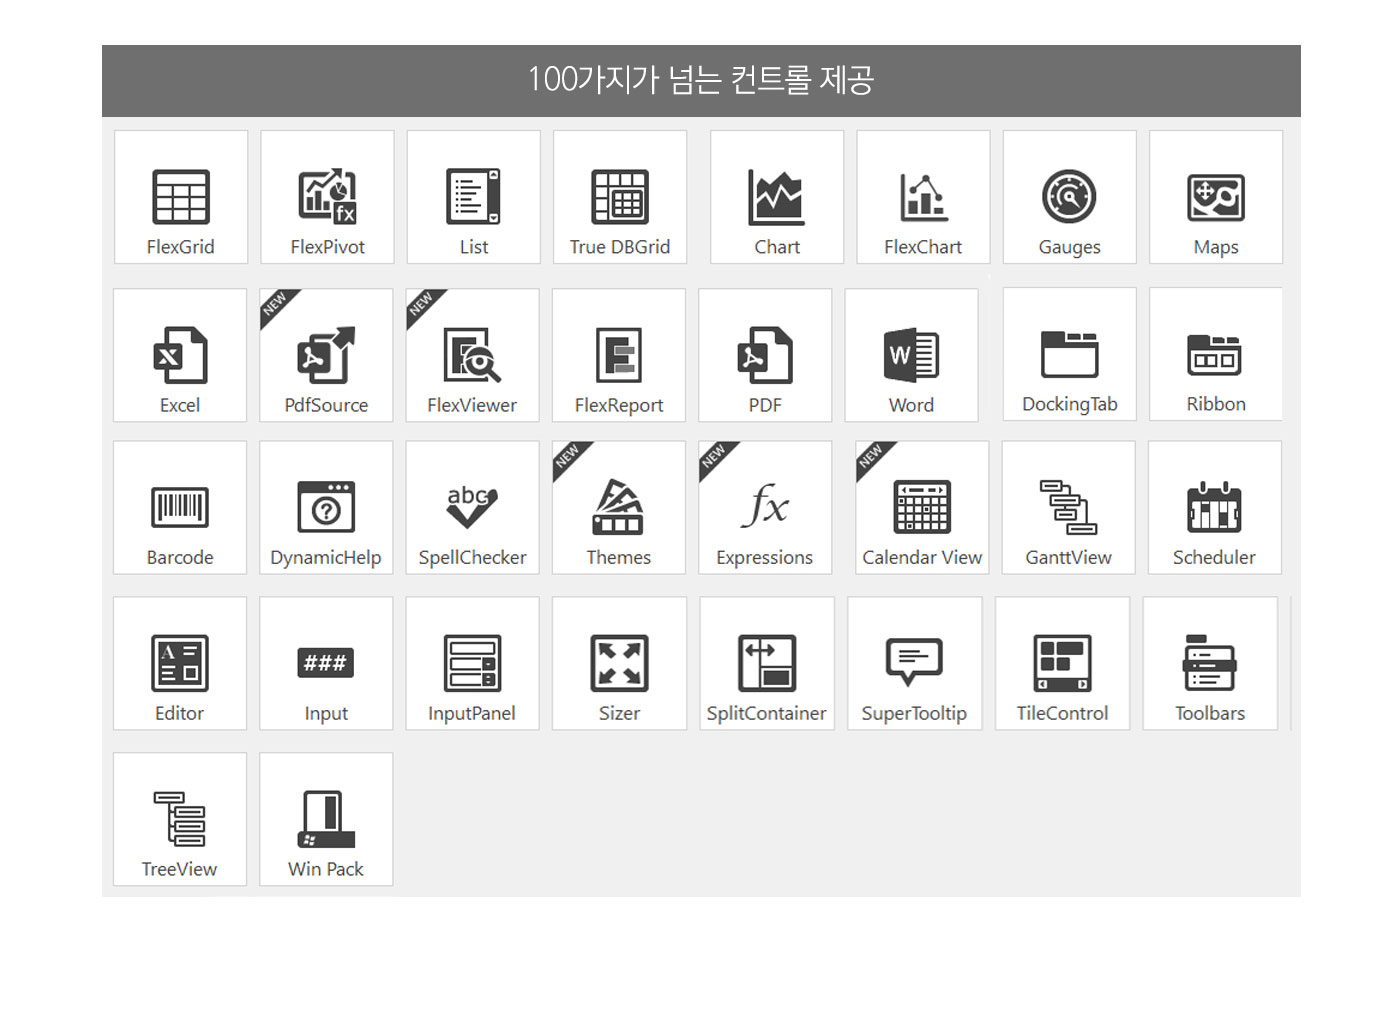
Task: Open the DynamicHelp tile
Action: pyautogui.click(x=326, y=507)
